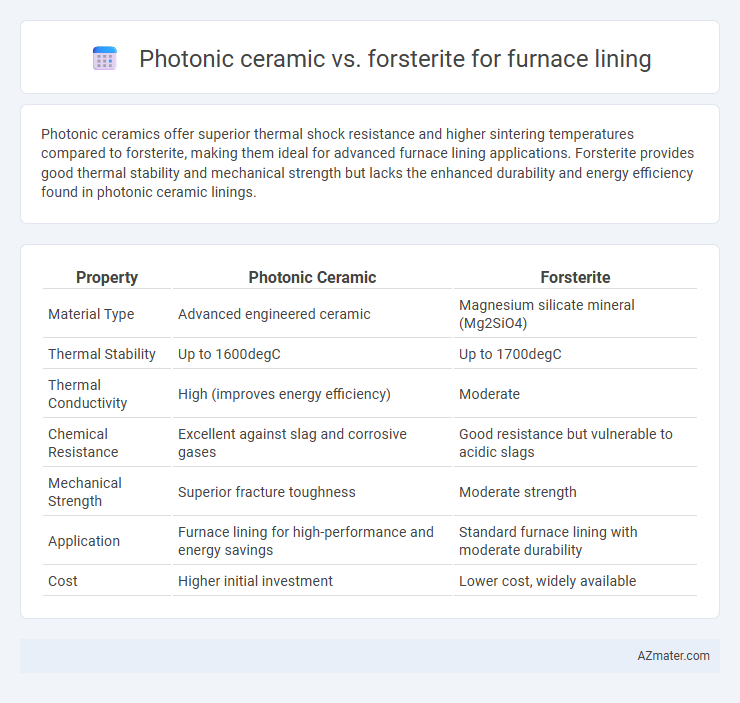Screen dimensions: 740x703
Task: Click 'Standard furnace lining with moderate durability'
Action: point(548,541)
